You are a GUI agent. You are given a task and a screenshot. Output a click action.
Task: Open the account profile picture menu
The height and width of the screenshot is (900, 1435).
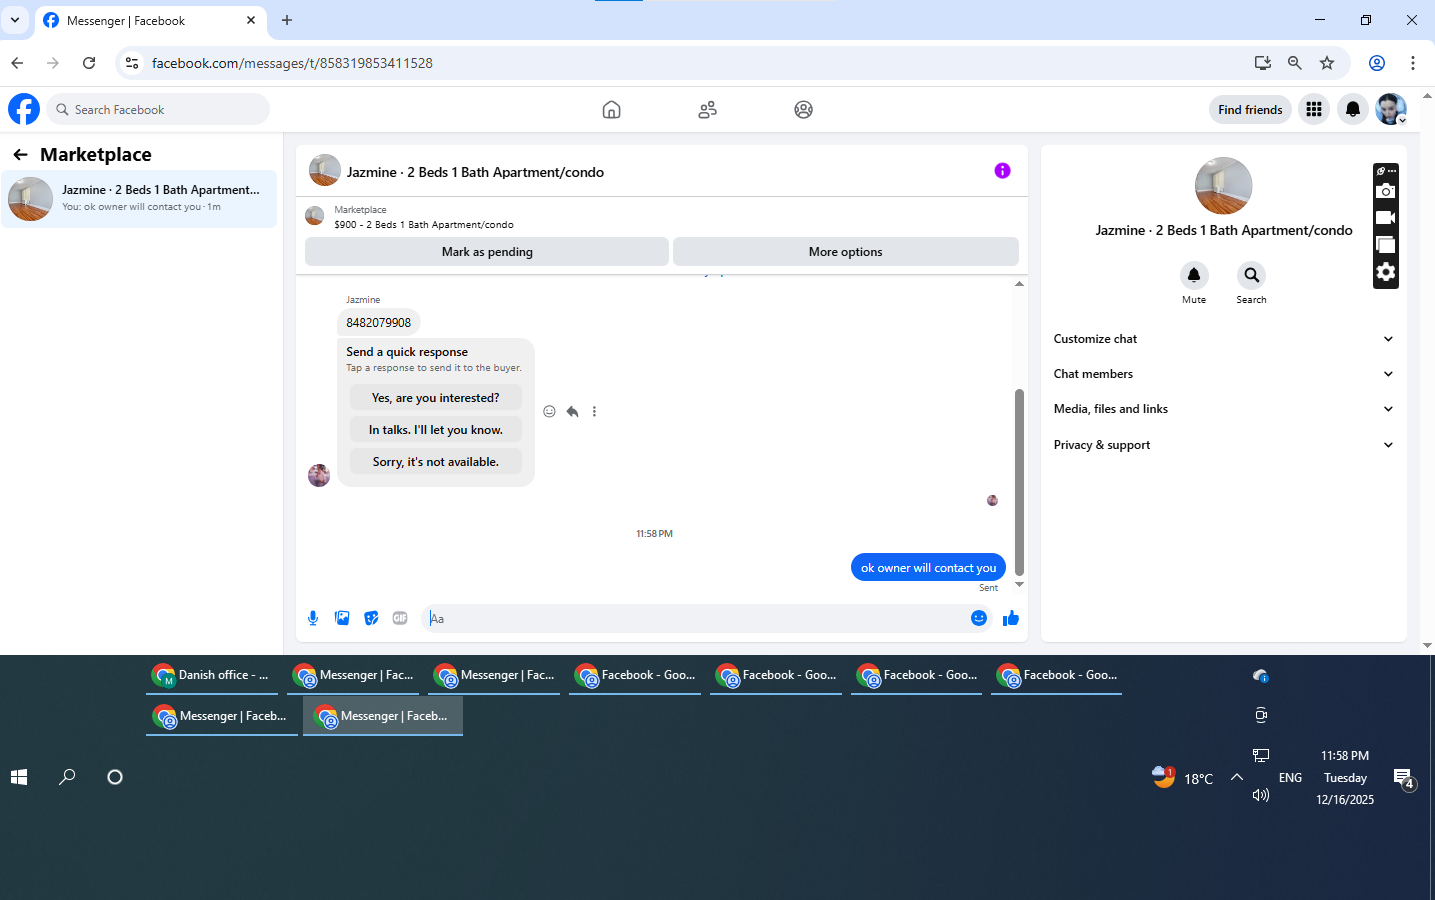pyautogui.click(x=1391, y=109)
